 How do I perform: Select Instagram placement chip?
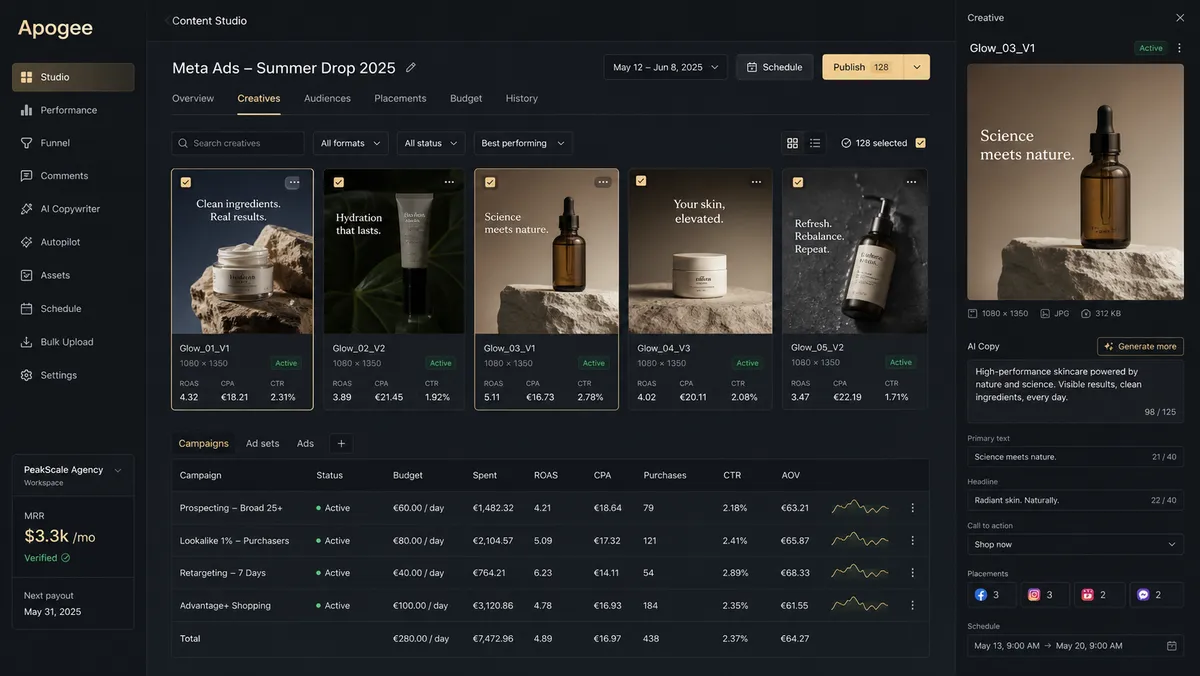pyautogui.click(x=1045, y=594)
